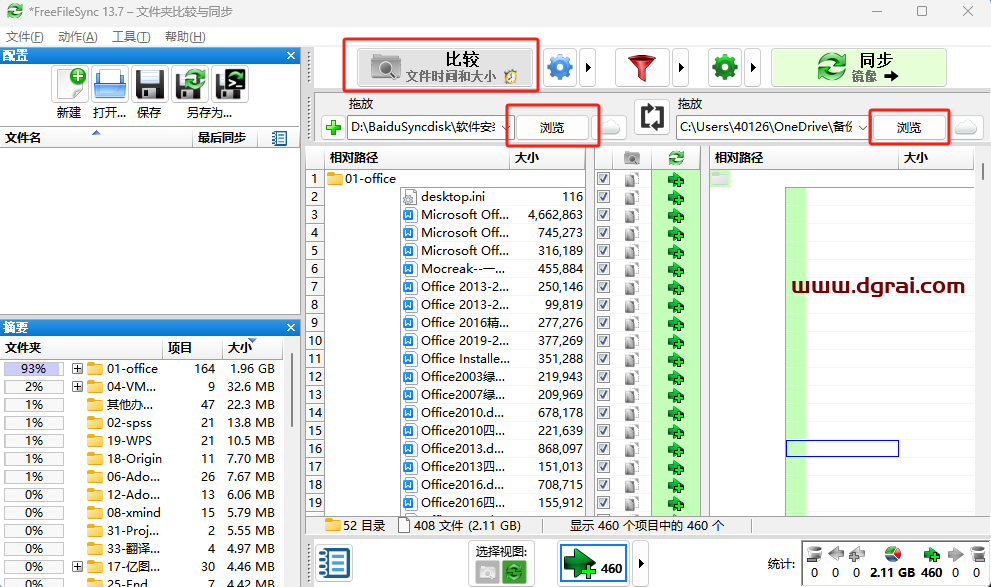
Task: Open right folder path dropdown
Action: click(862, 128)
